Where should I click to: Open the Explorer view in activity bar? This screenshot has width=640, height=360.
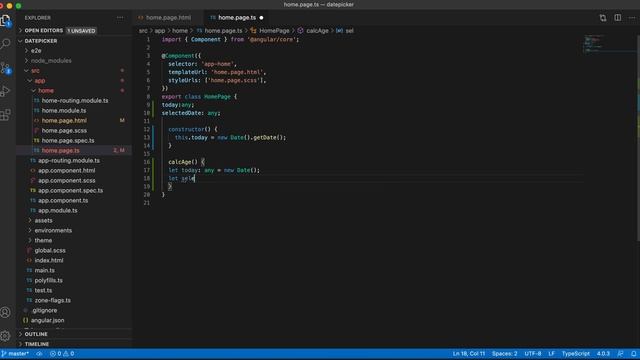[6, 20]
